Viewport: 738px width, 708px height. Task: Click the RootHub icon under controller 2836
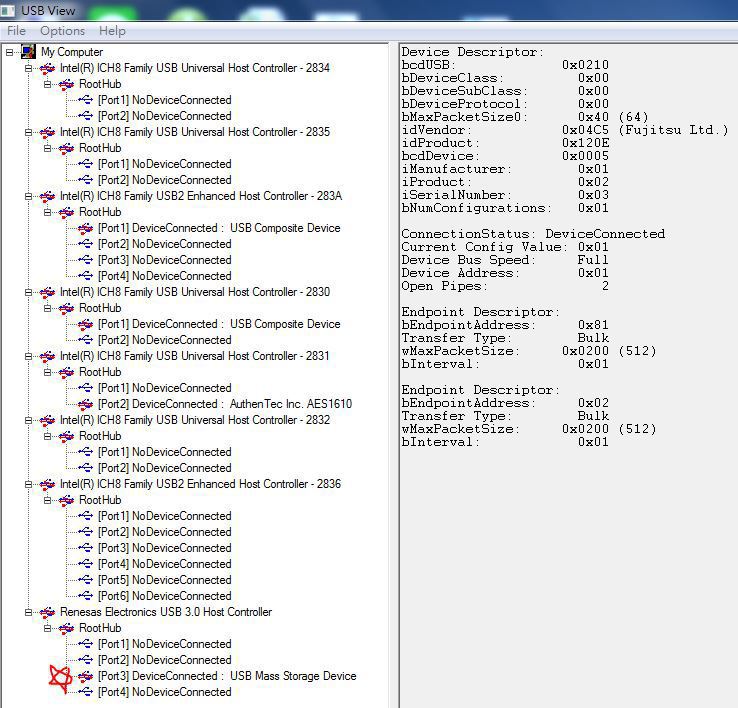tap(66, 500)
